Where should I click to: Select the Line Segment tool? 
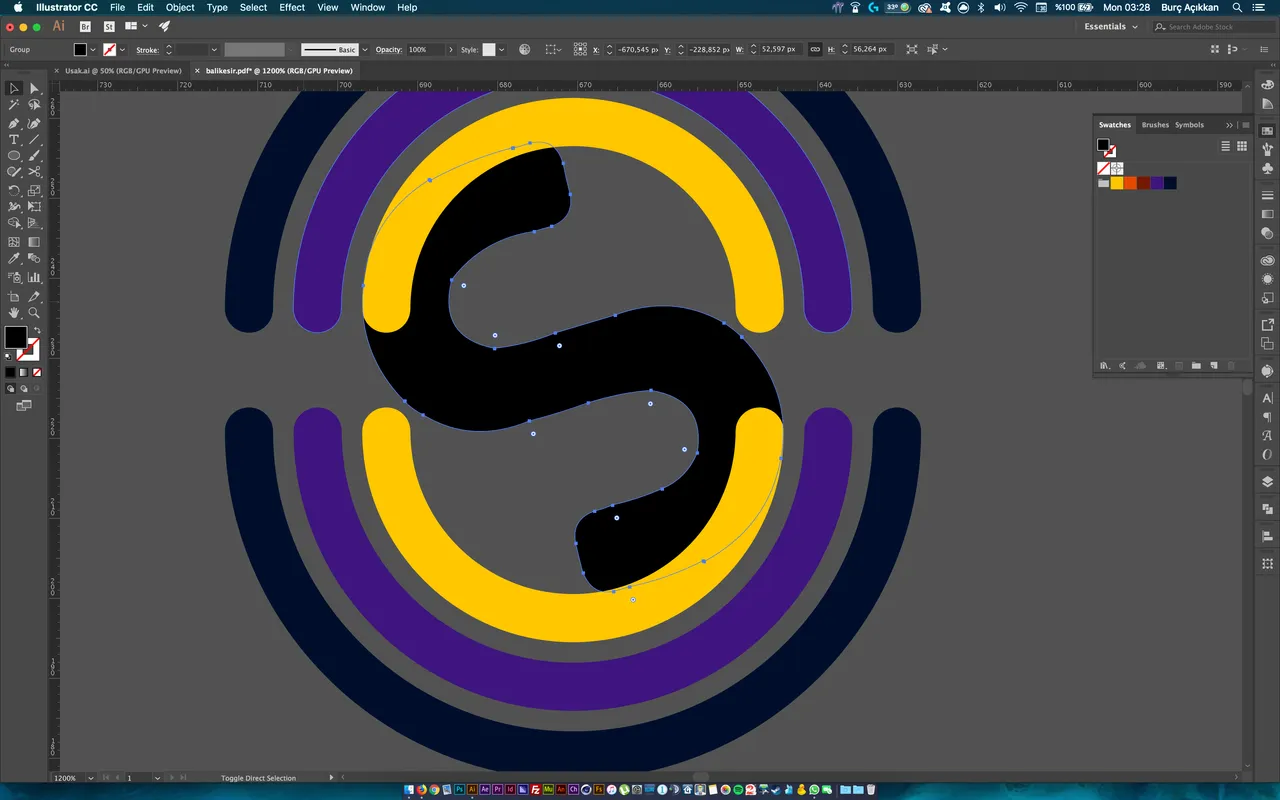click(x=34, y=139)
